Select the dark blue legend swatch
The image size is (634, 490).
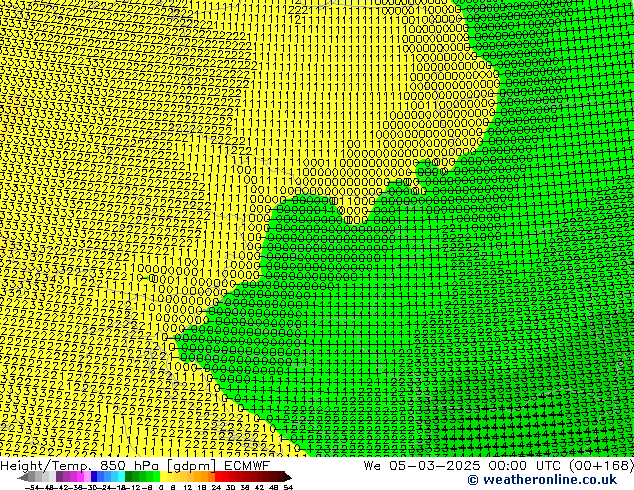[94, 476]
